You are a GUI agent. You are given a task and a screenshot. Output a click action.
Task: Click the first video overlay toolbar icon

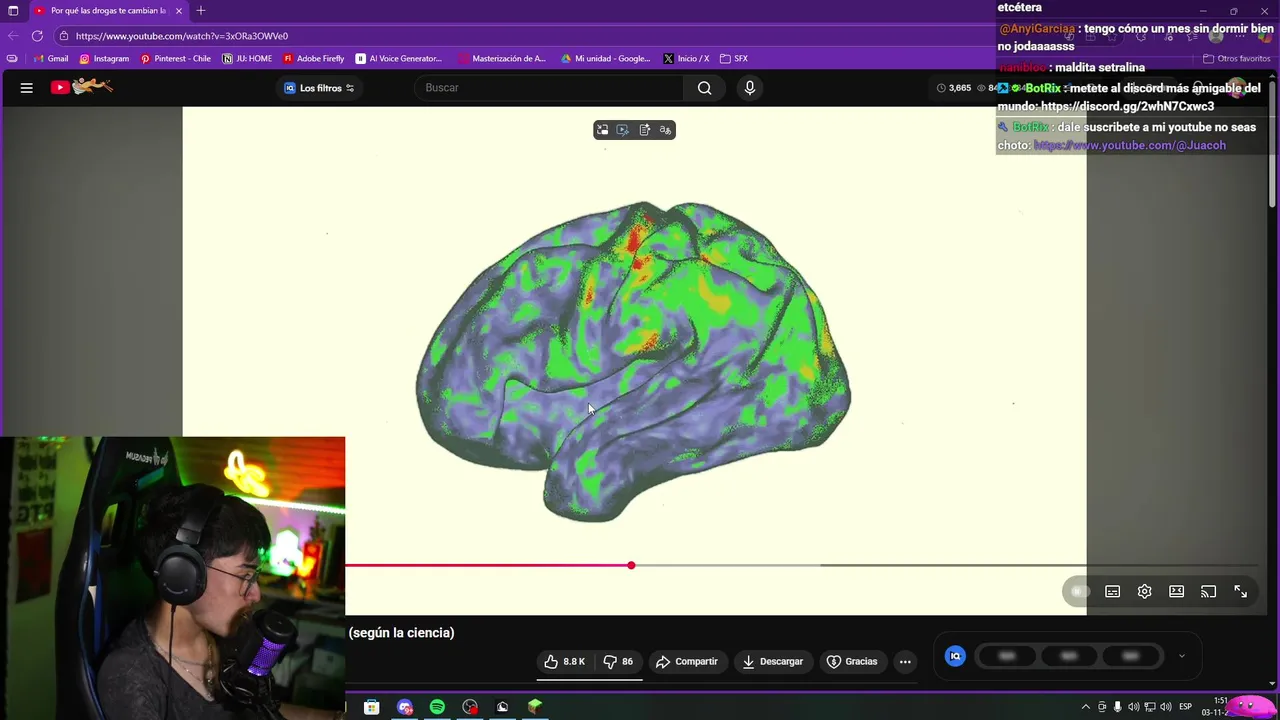[x=602, y=130]
